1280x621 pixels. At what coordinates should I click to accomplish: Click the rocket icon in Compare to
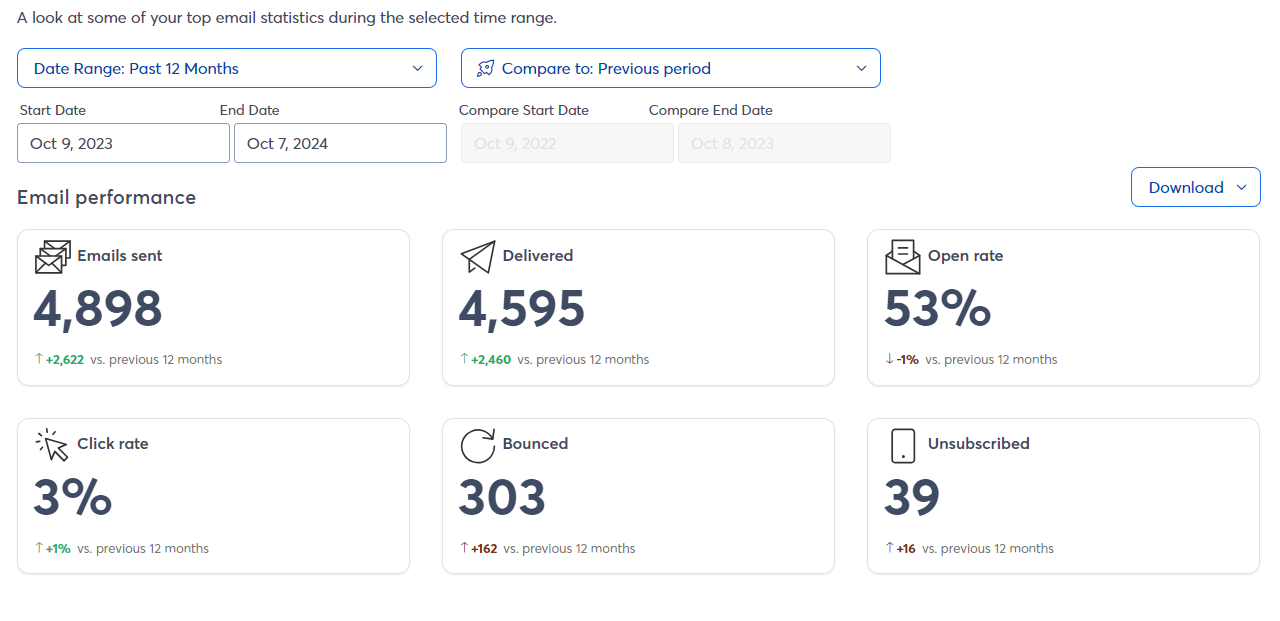tap(486, 69)
